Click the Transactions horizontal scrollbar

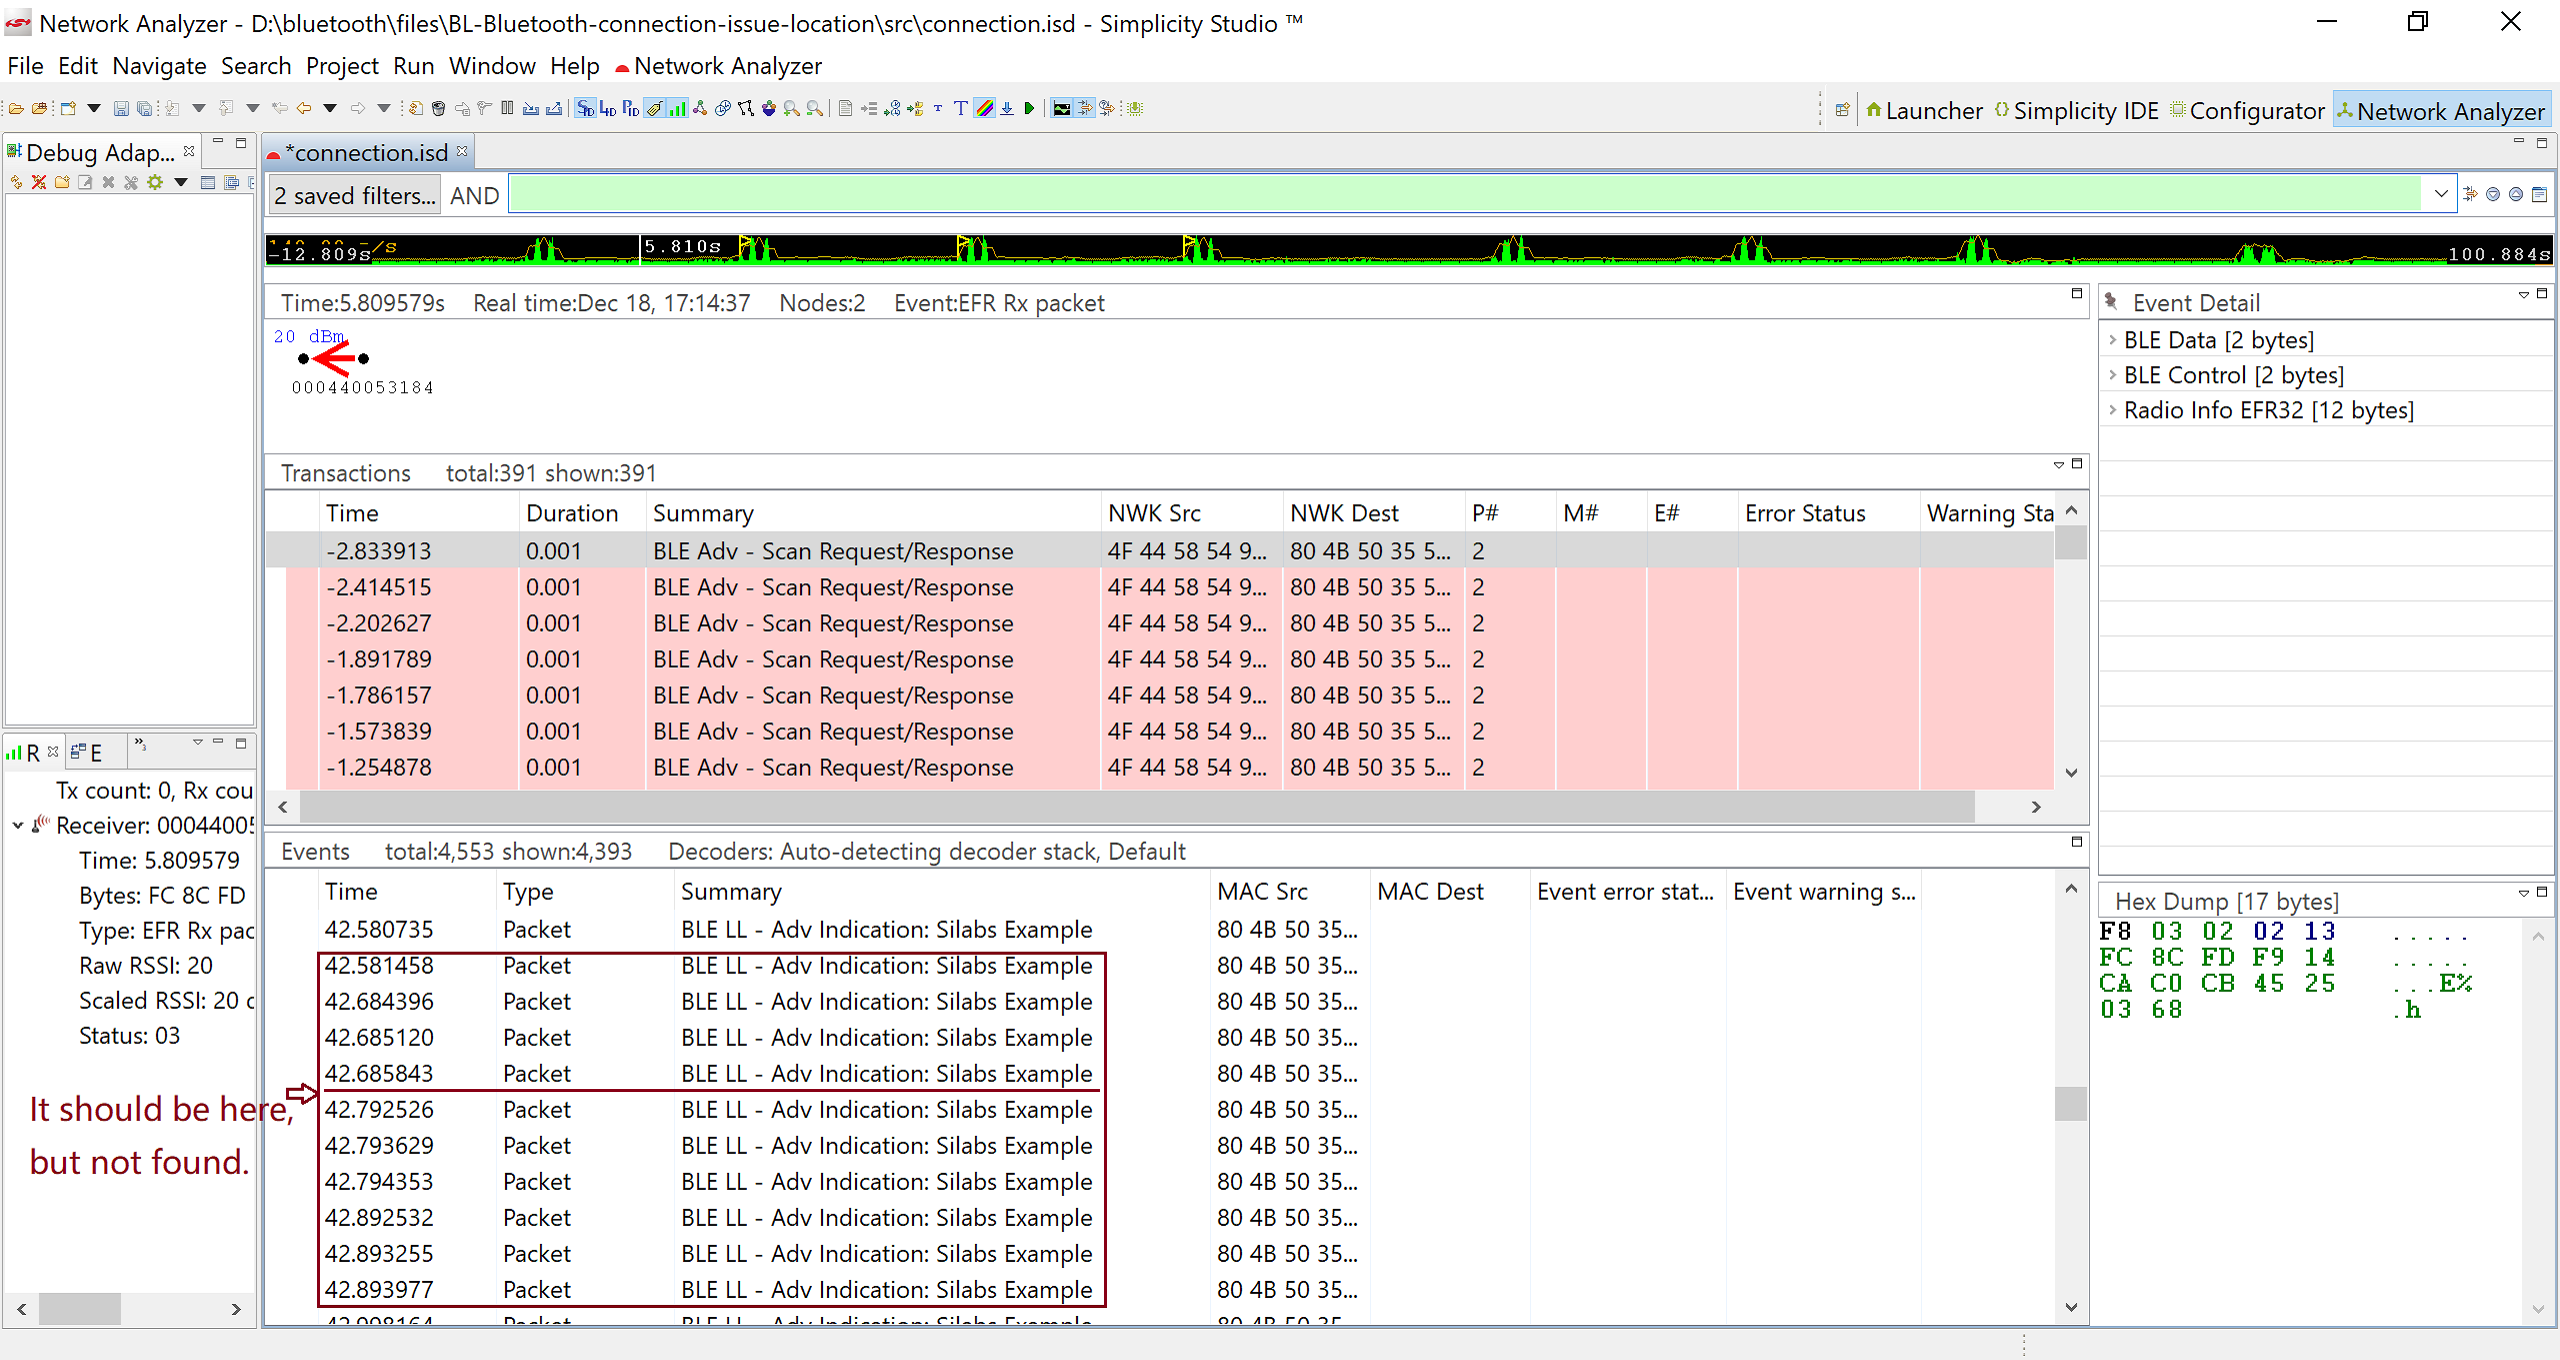(1138, 806)
